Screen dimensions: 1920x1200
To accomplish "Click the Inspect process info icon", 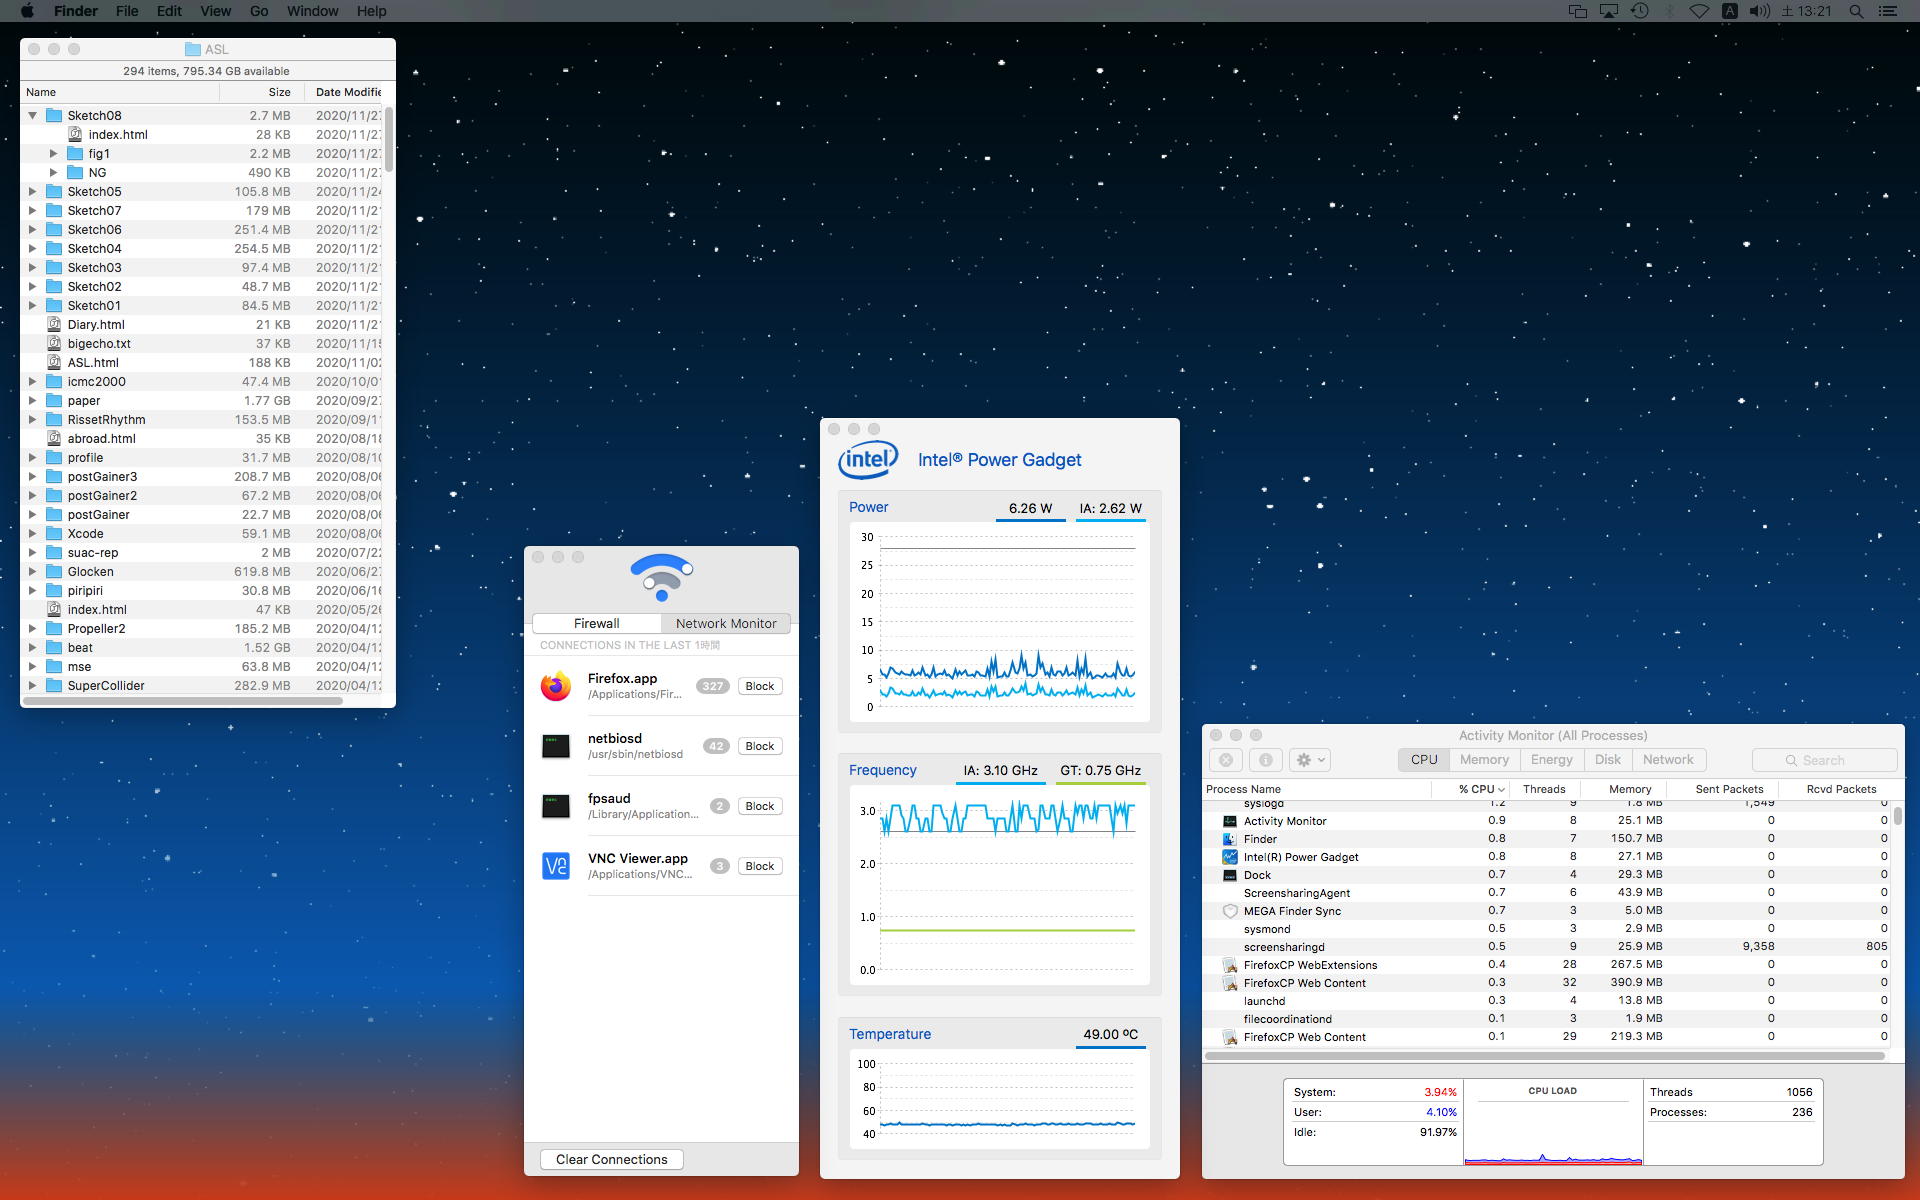I will click(1265, 760).
